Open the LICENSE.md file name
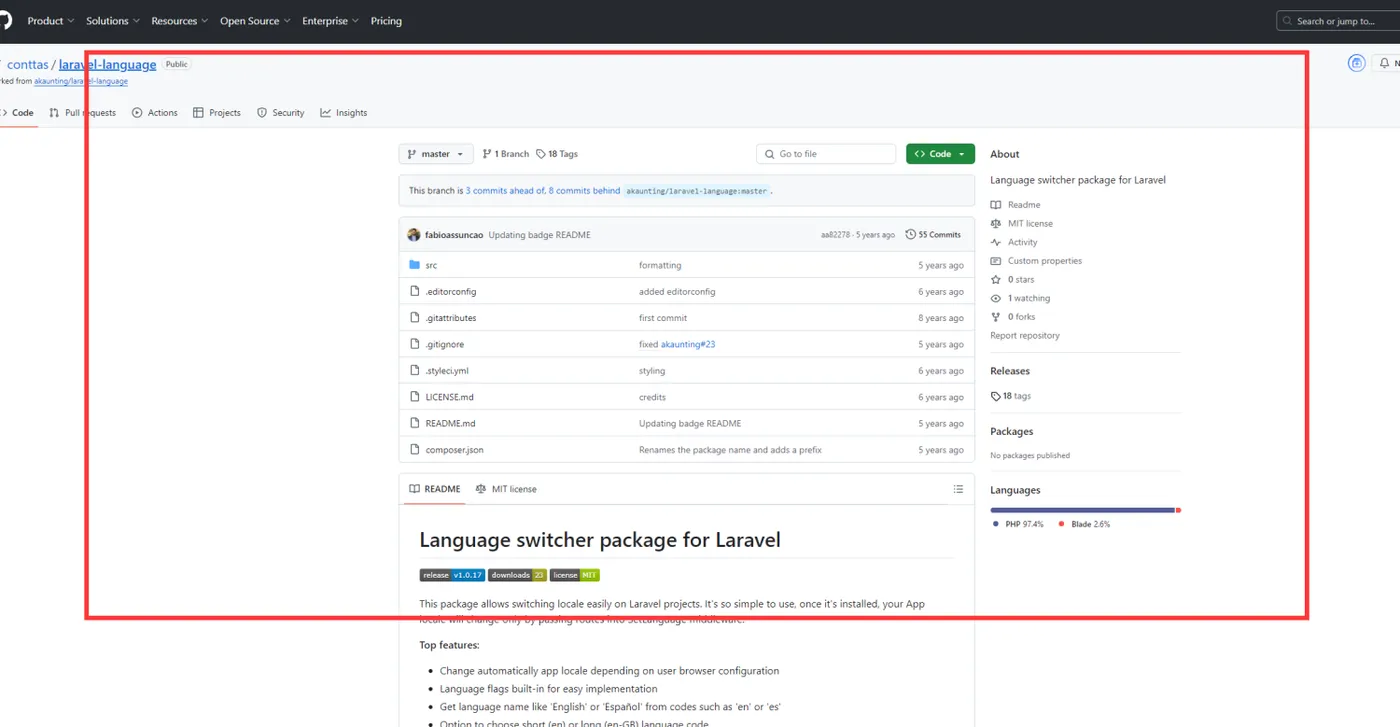 click(450, 397)
